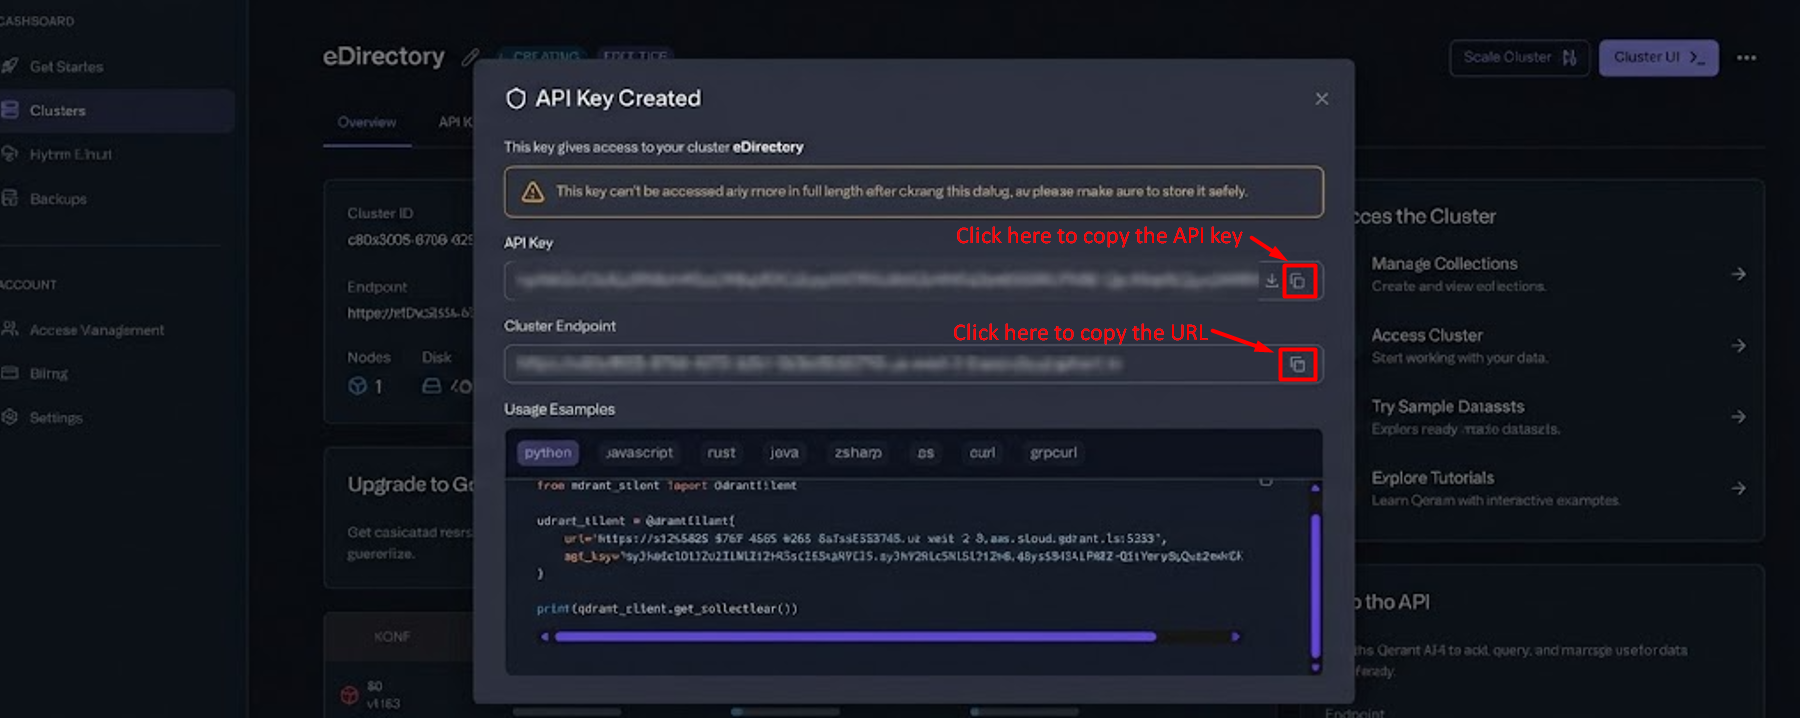The height and width of the screenshot is (718, 1800).
Task: Open Get Started in the sidebar
Action: tap(66, 67)
